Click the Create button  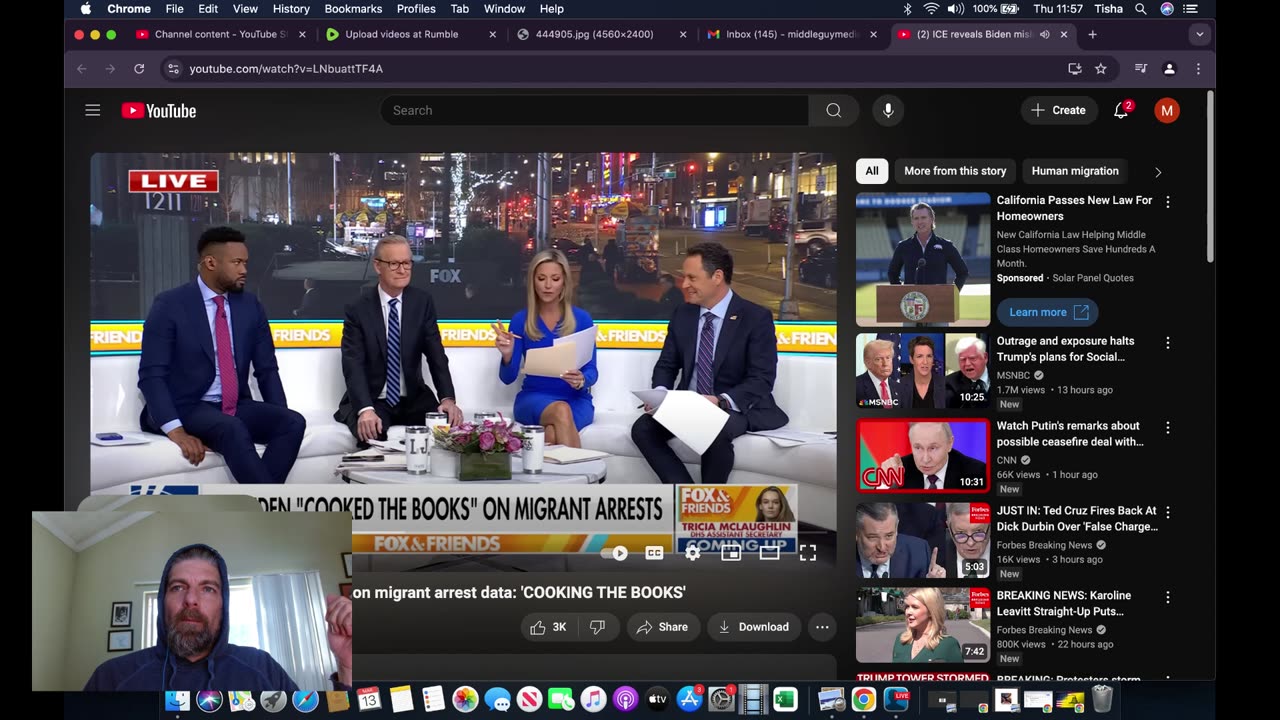[1059, 110]
